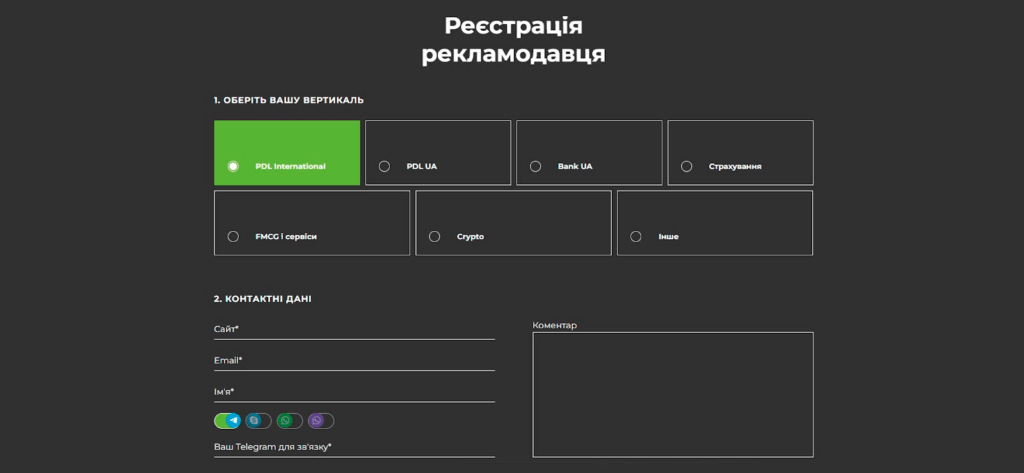Click the Коментар label text
This screenshot has width=1024, height=473.
(554, 325)
